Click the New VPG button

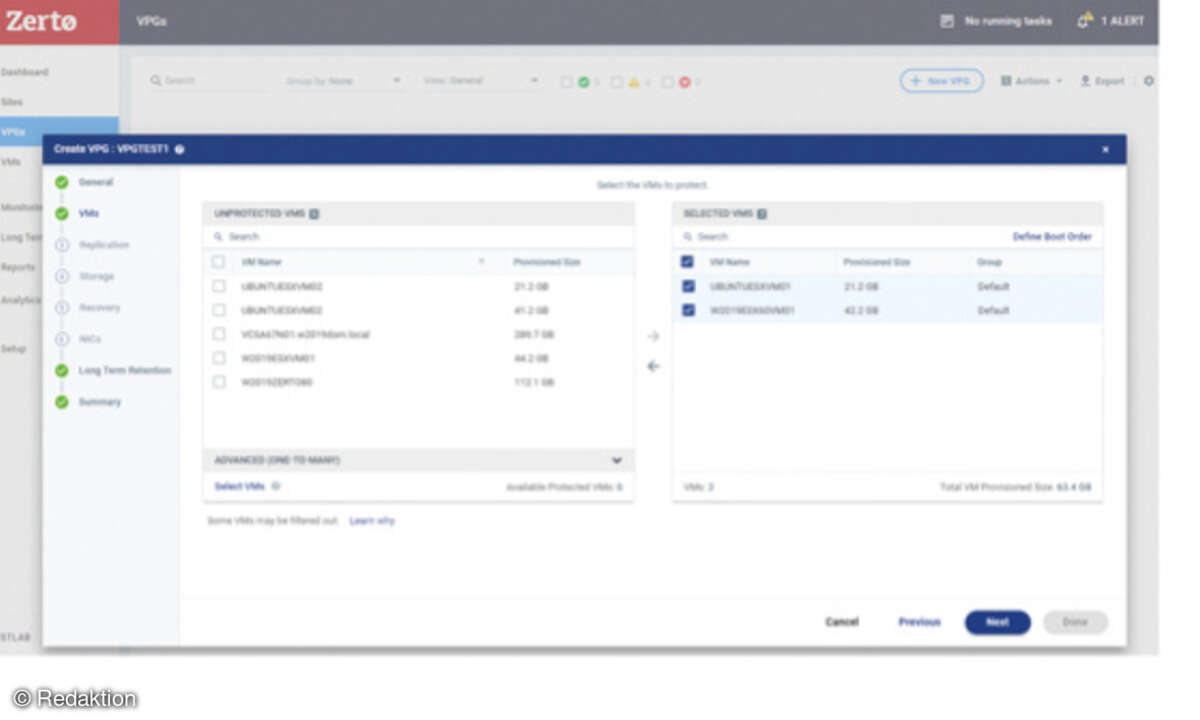pyautogui.click(x=941, y=81)
